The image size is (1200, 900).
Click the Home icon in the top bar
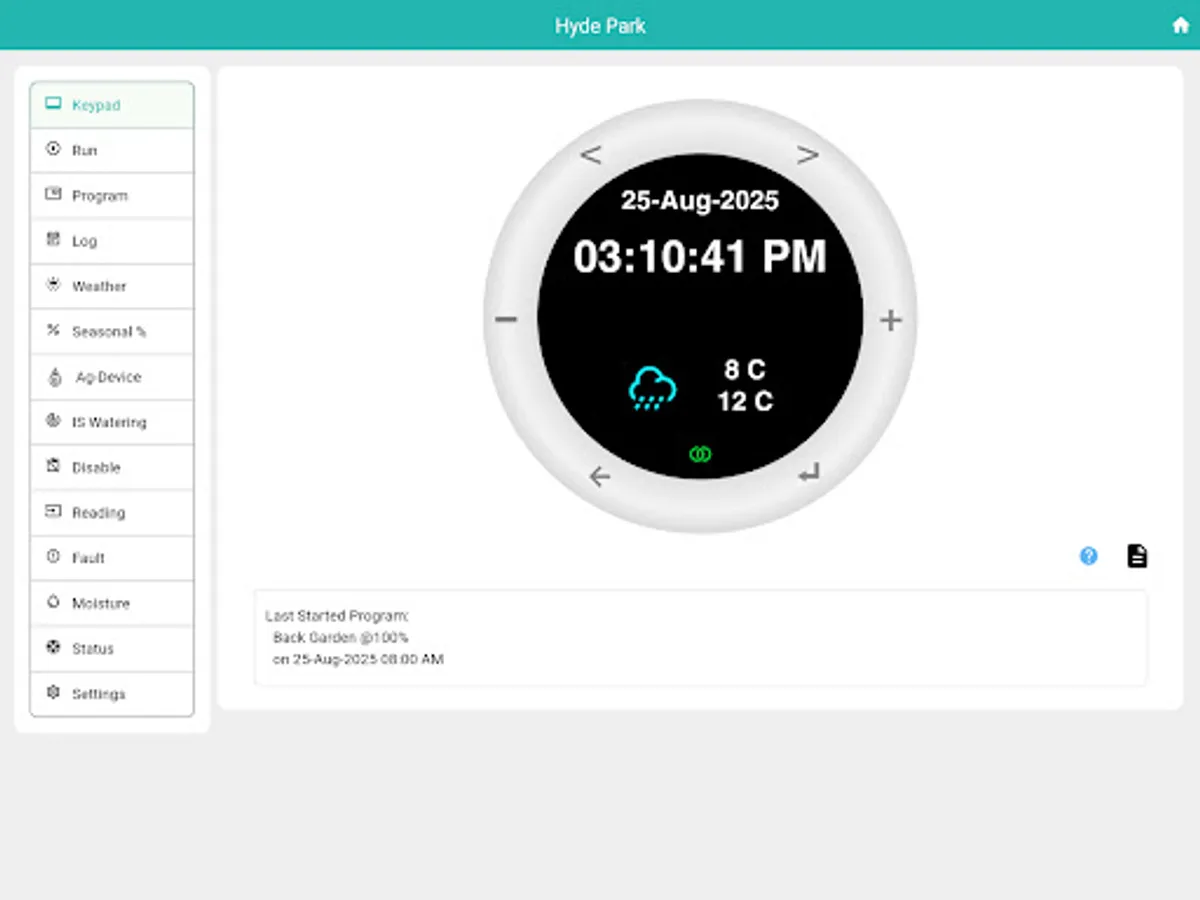tap(1180, 25)
